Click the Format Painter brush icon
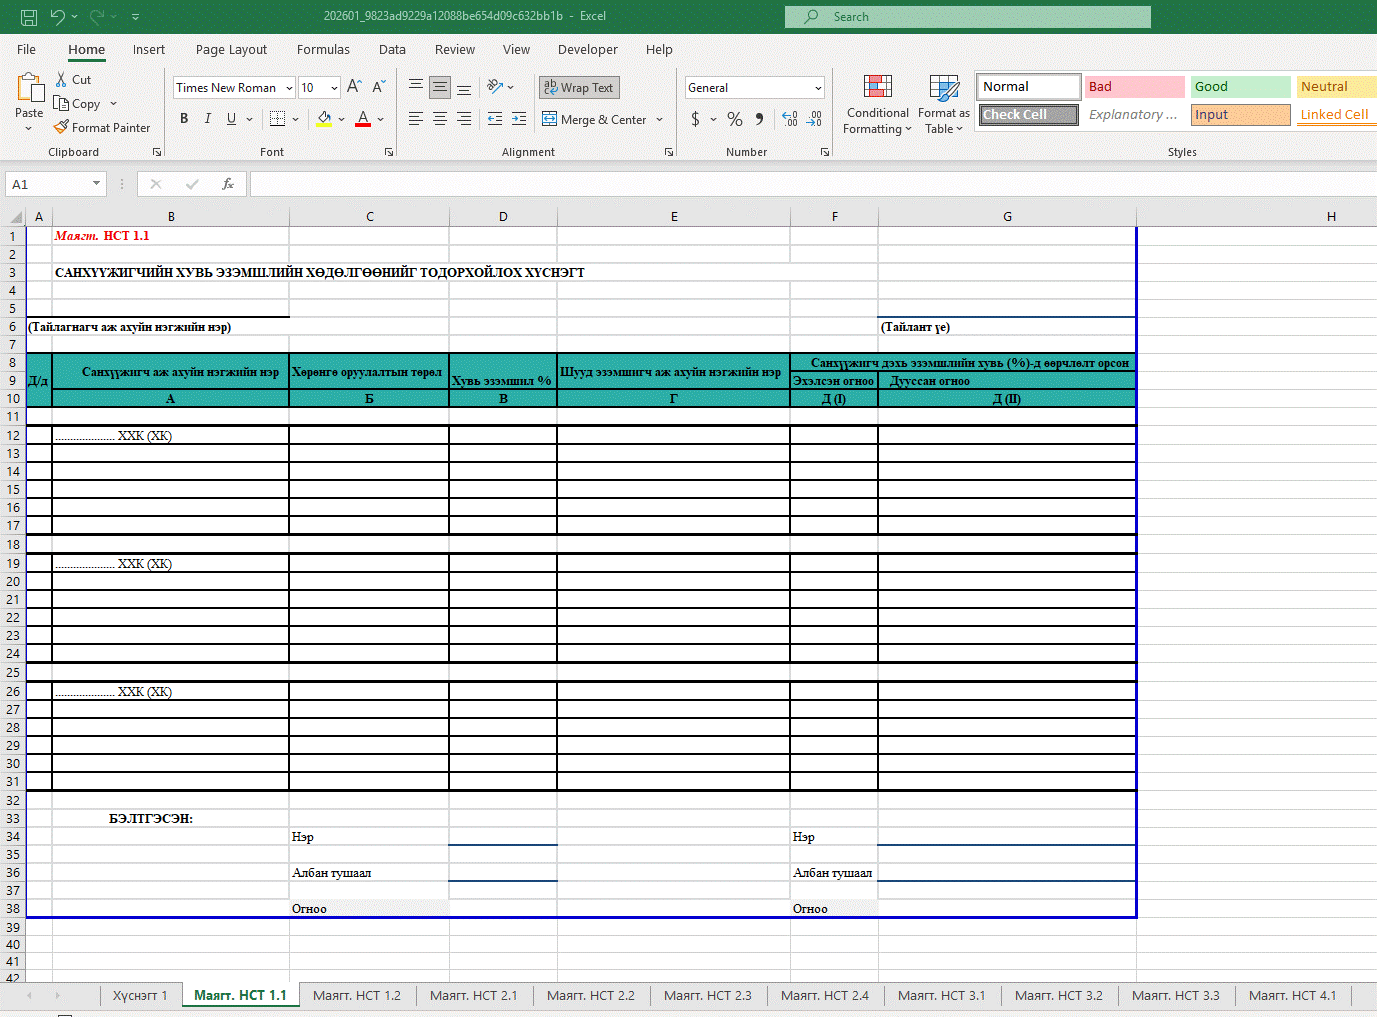 [x=62, y=128]
